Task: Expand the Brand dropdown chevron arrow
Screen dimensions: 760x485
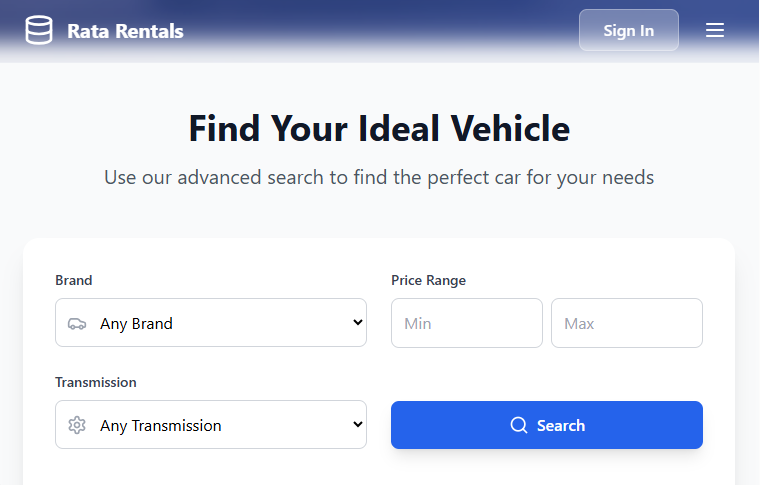Action: click(x=358, y=322)
